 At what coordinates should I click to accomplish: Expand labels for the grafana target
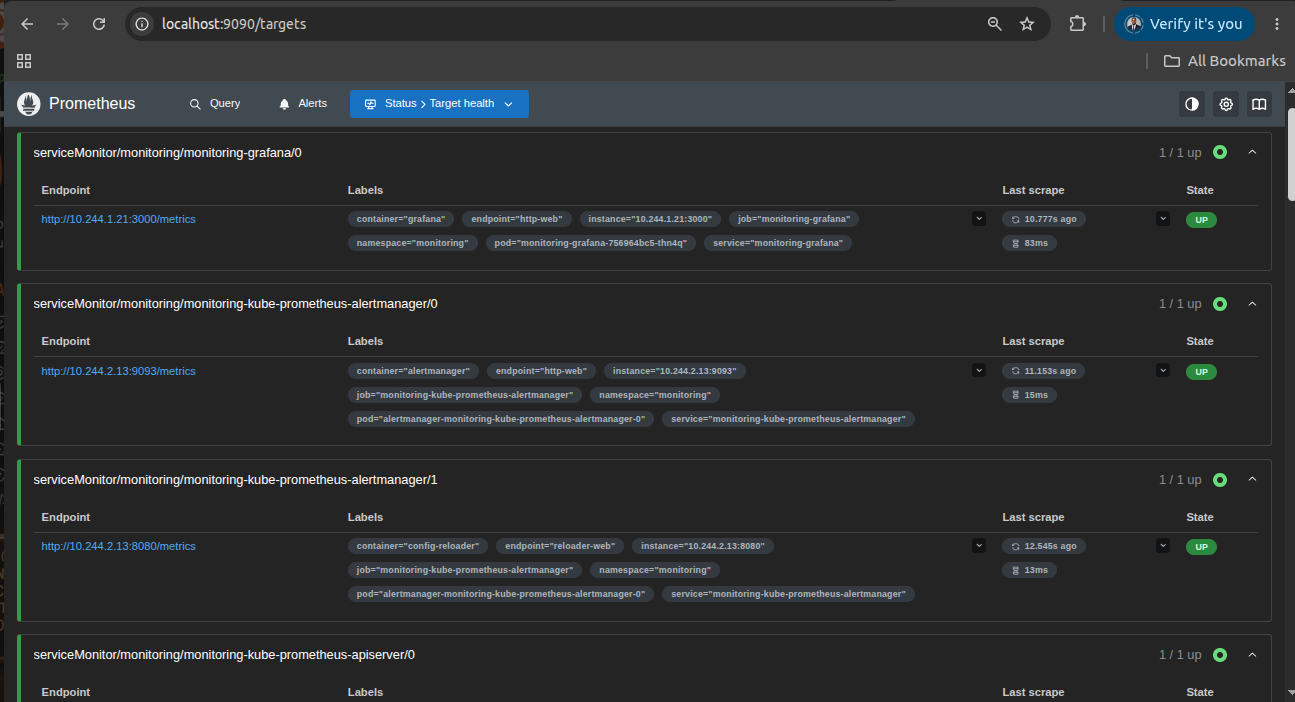click(x=978, y=218)
